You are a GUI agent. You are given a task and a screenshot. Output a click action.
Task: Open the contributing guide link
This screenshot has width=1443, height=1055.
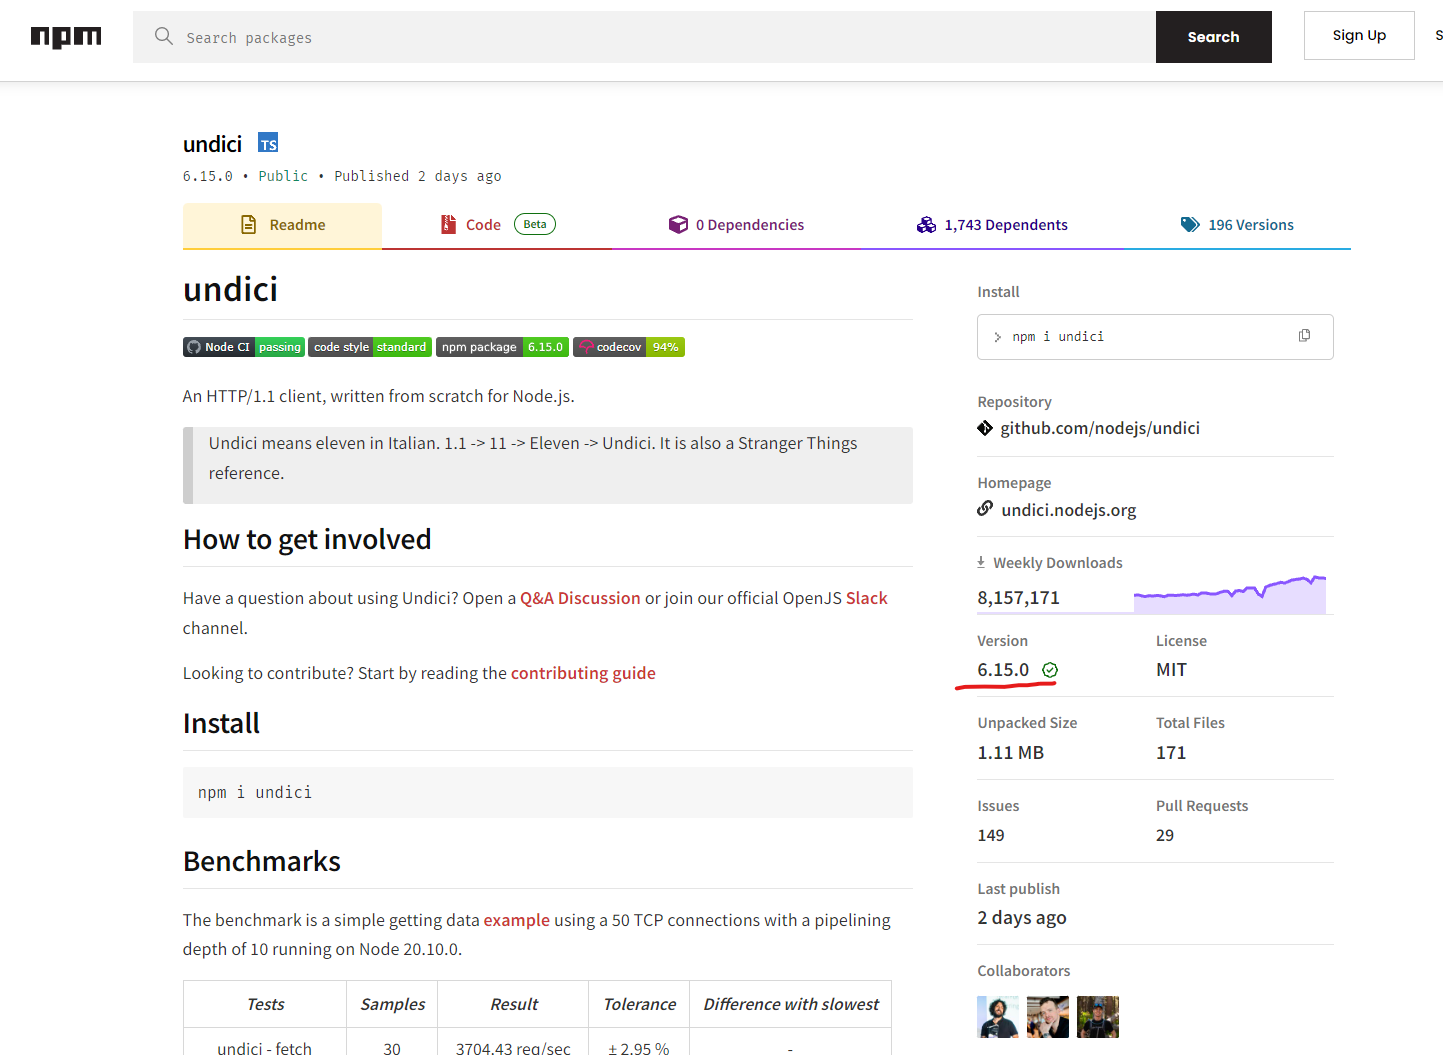click(x=583, y=673)
